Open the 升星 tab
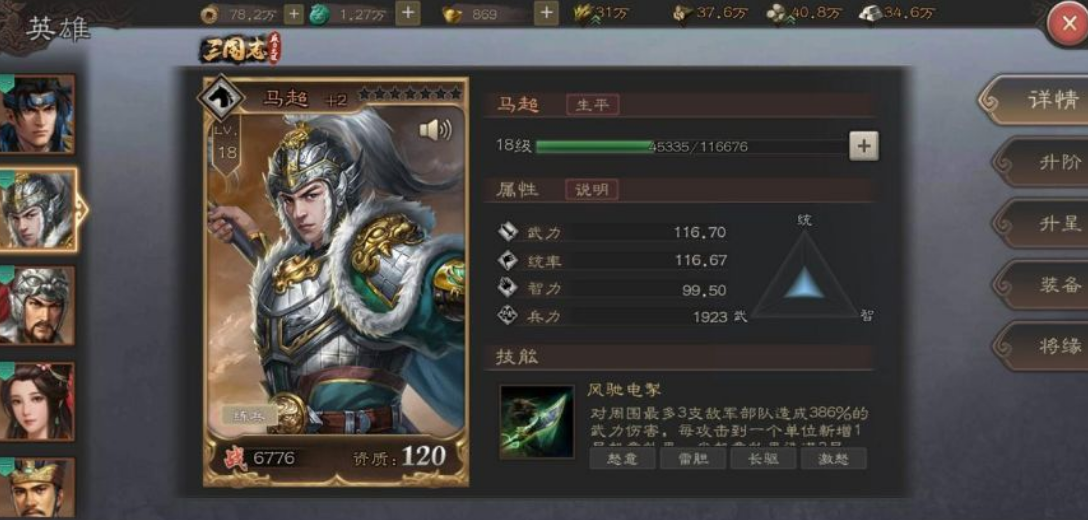Screen dimensions: 1088x520 [x=1044, y=224]
